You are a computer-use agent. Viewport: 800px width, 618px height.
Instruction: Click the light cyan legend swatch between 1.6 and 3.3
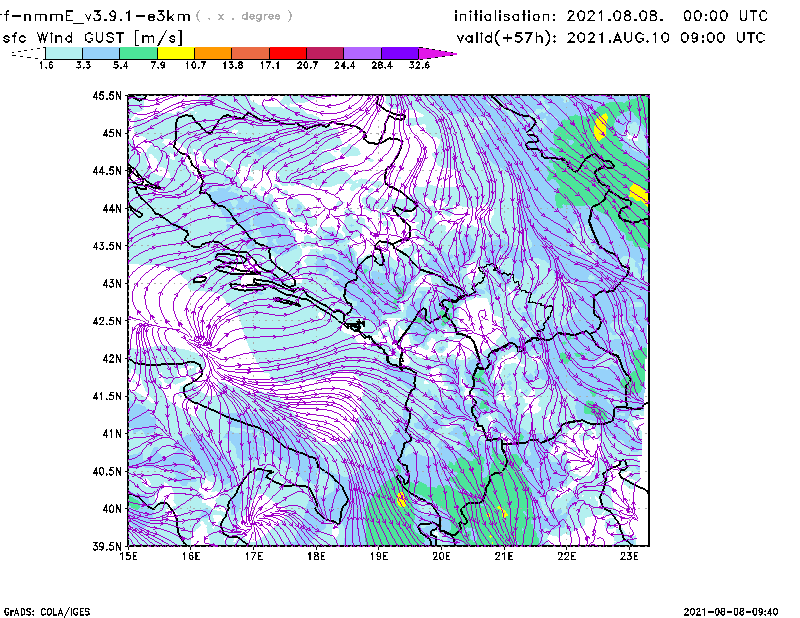[64, 53]
